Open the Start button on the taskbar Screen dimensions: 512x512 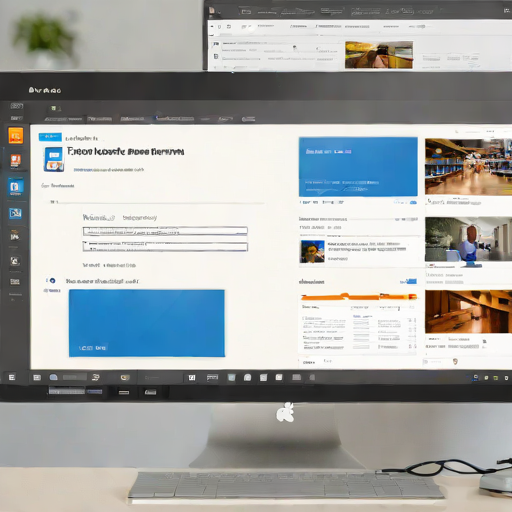pyautogui.click(x=12, y=377)
